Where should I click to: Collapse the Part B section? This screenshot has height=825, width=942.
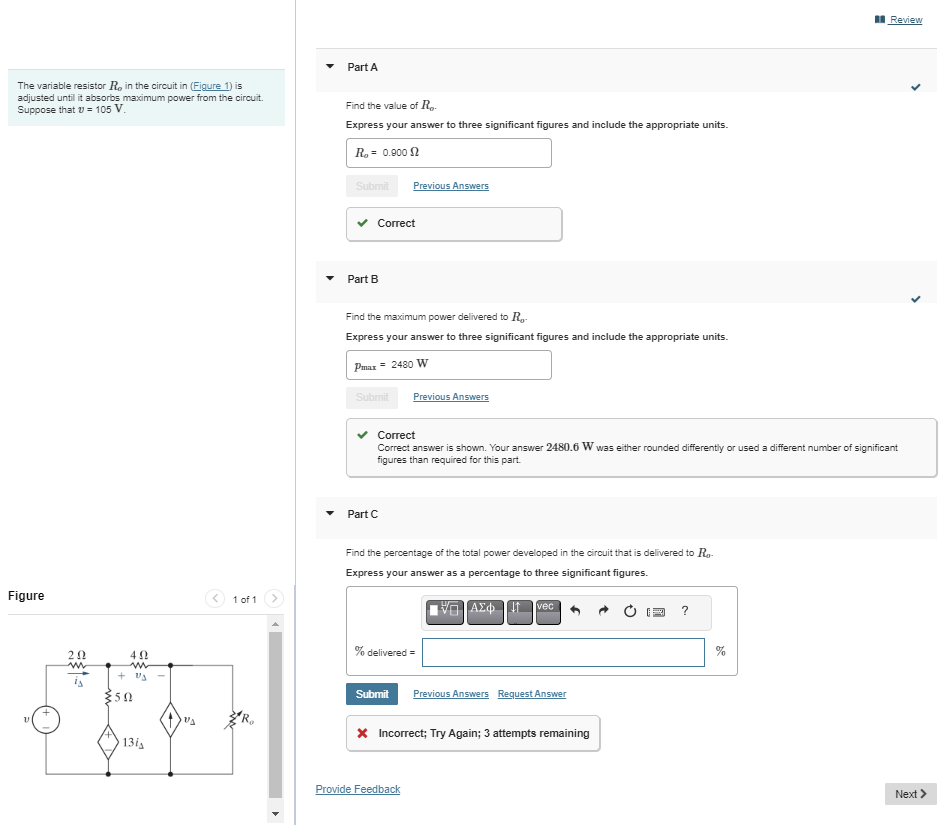(x=329, y=279)
